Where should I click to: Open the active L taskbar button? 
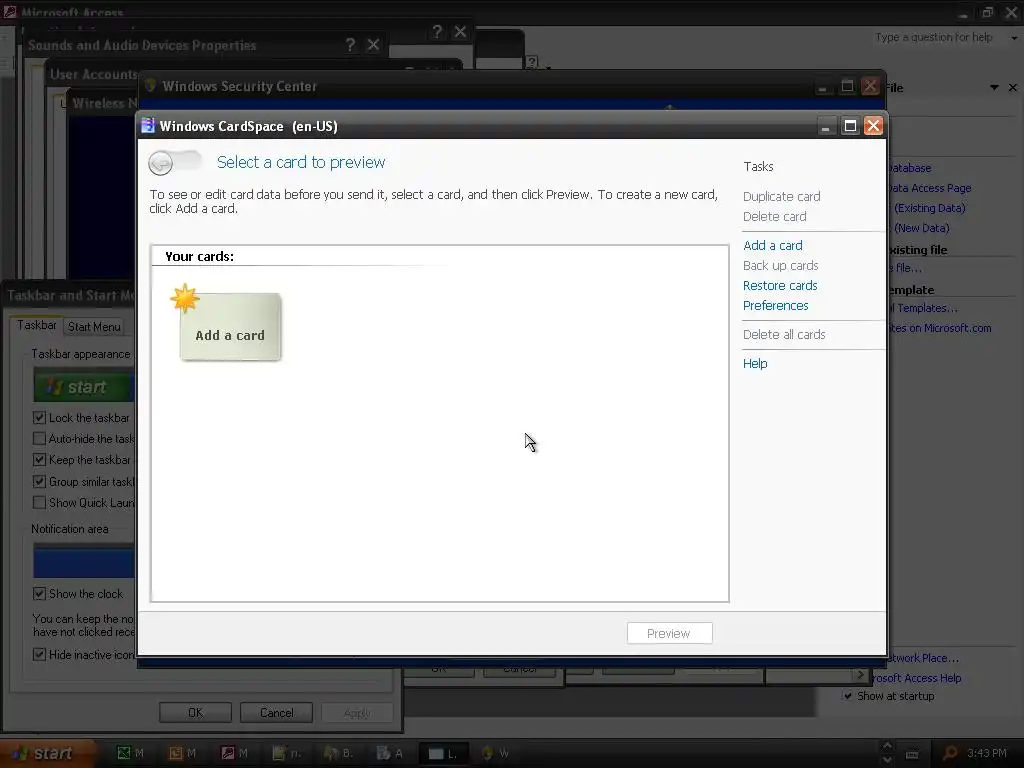[443, 753]
